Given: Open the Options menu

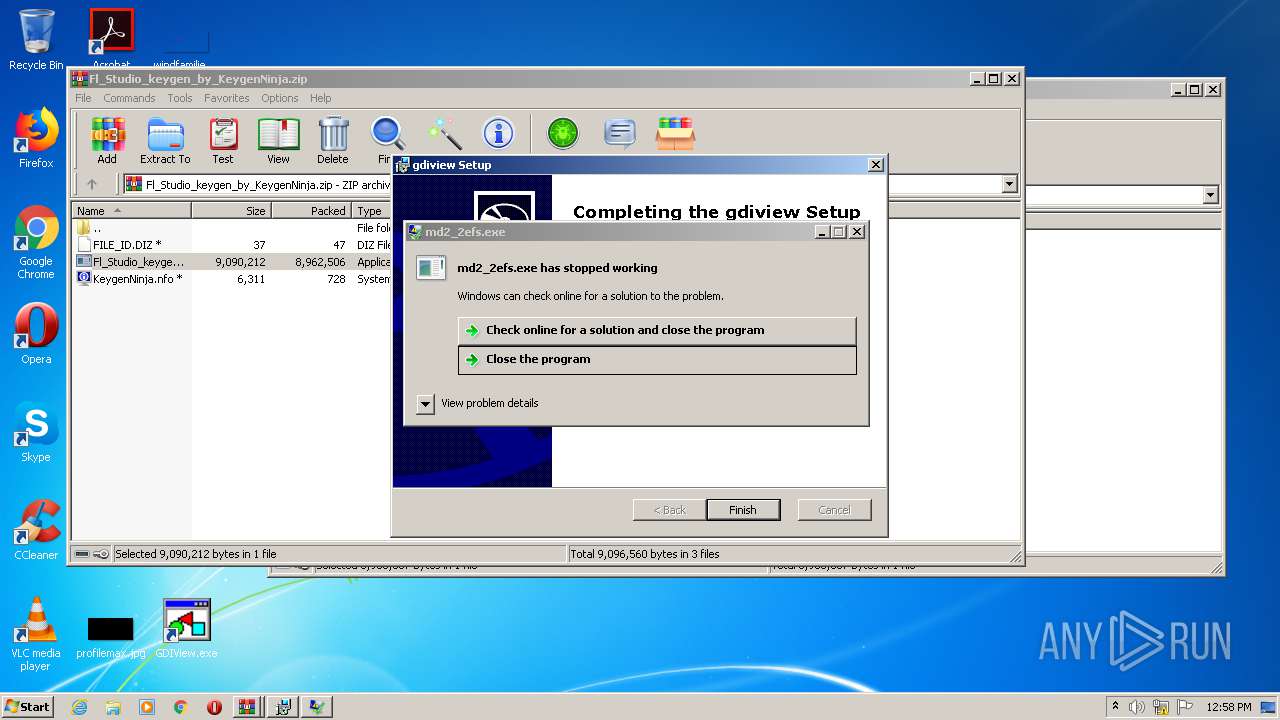Looking at the screenshot, I should click(x=280, y=98).
